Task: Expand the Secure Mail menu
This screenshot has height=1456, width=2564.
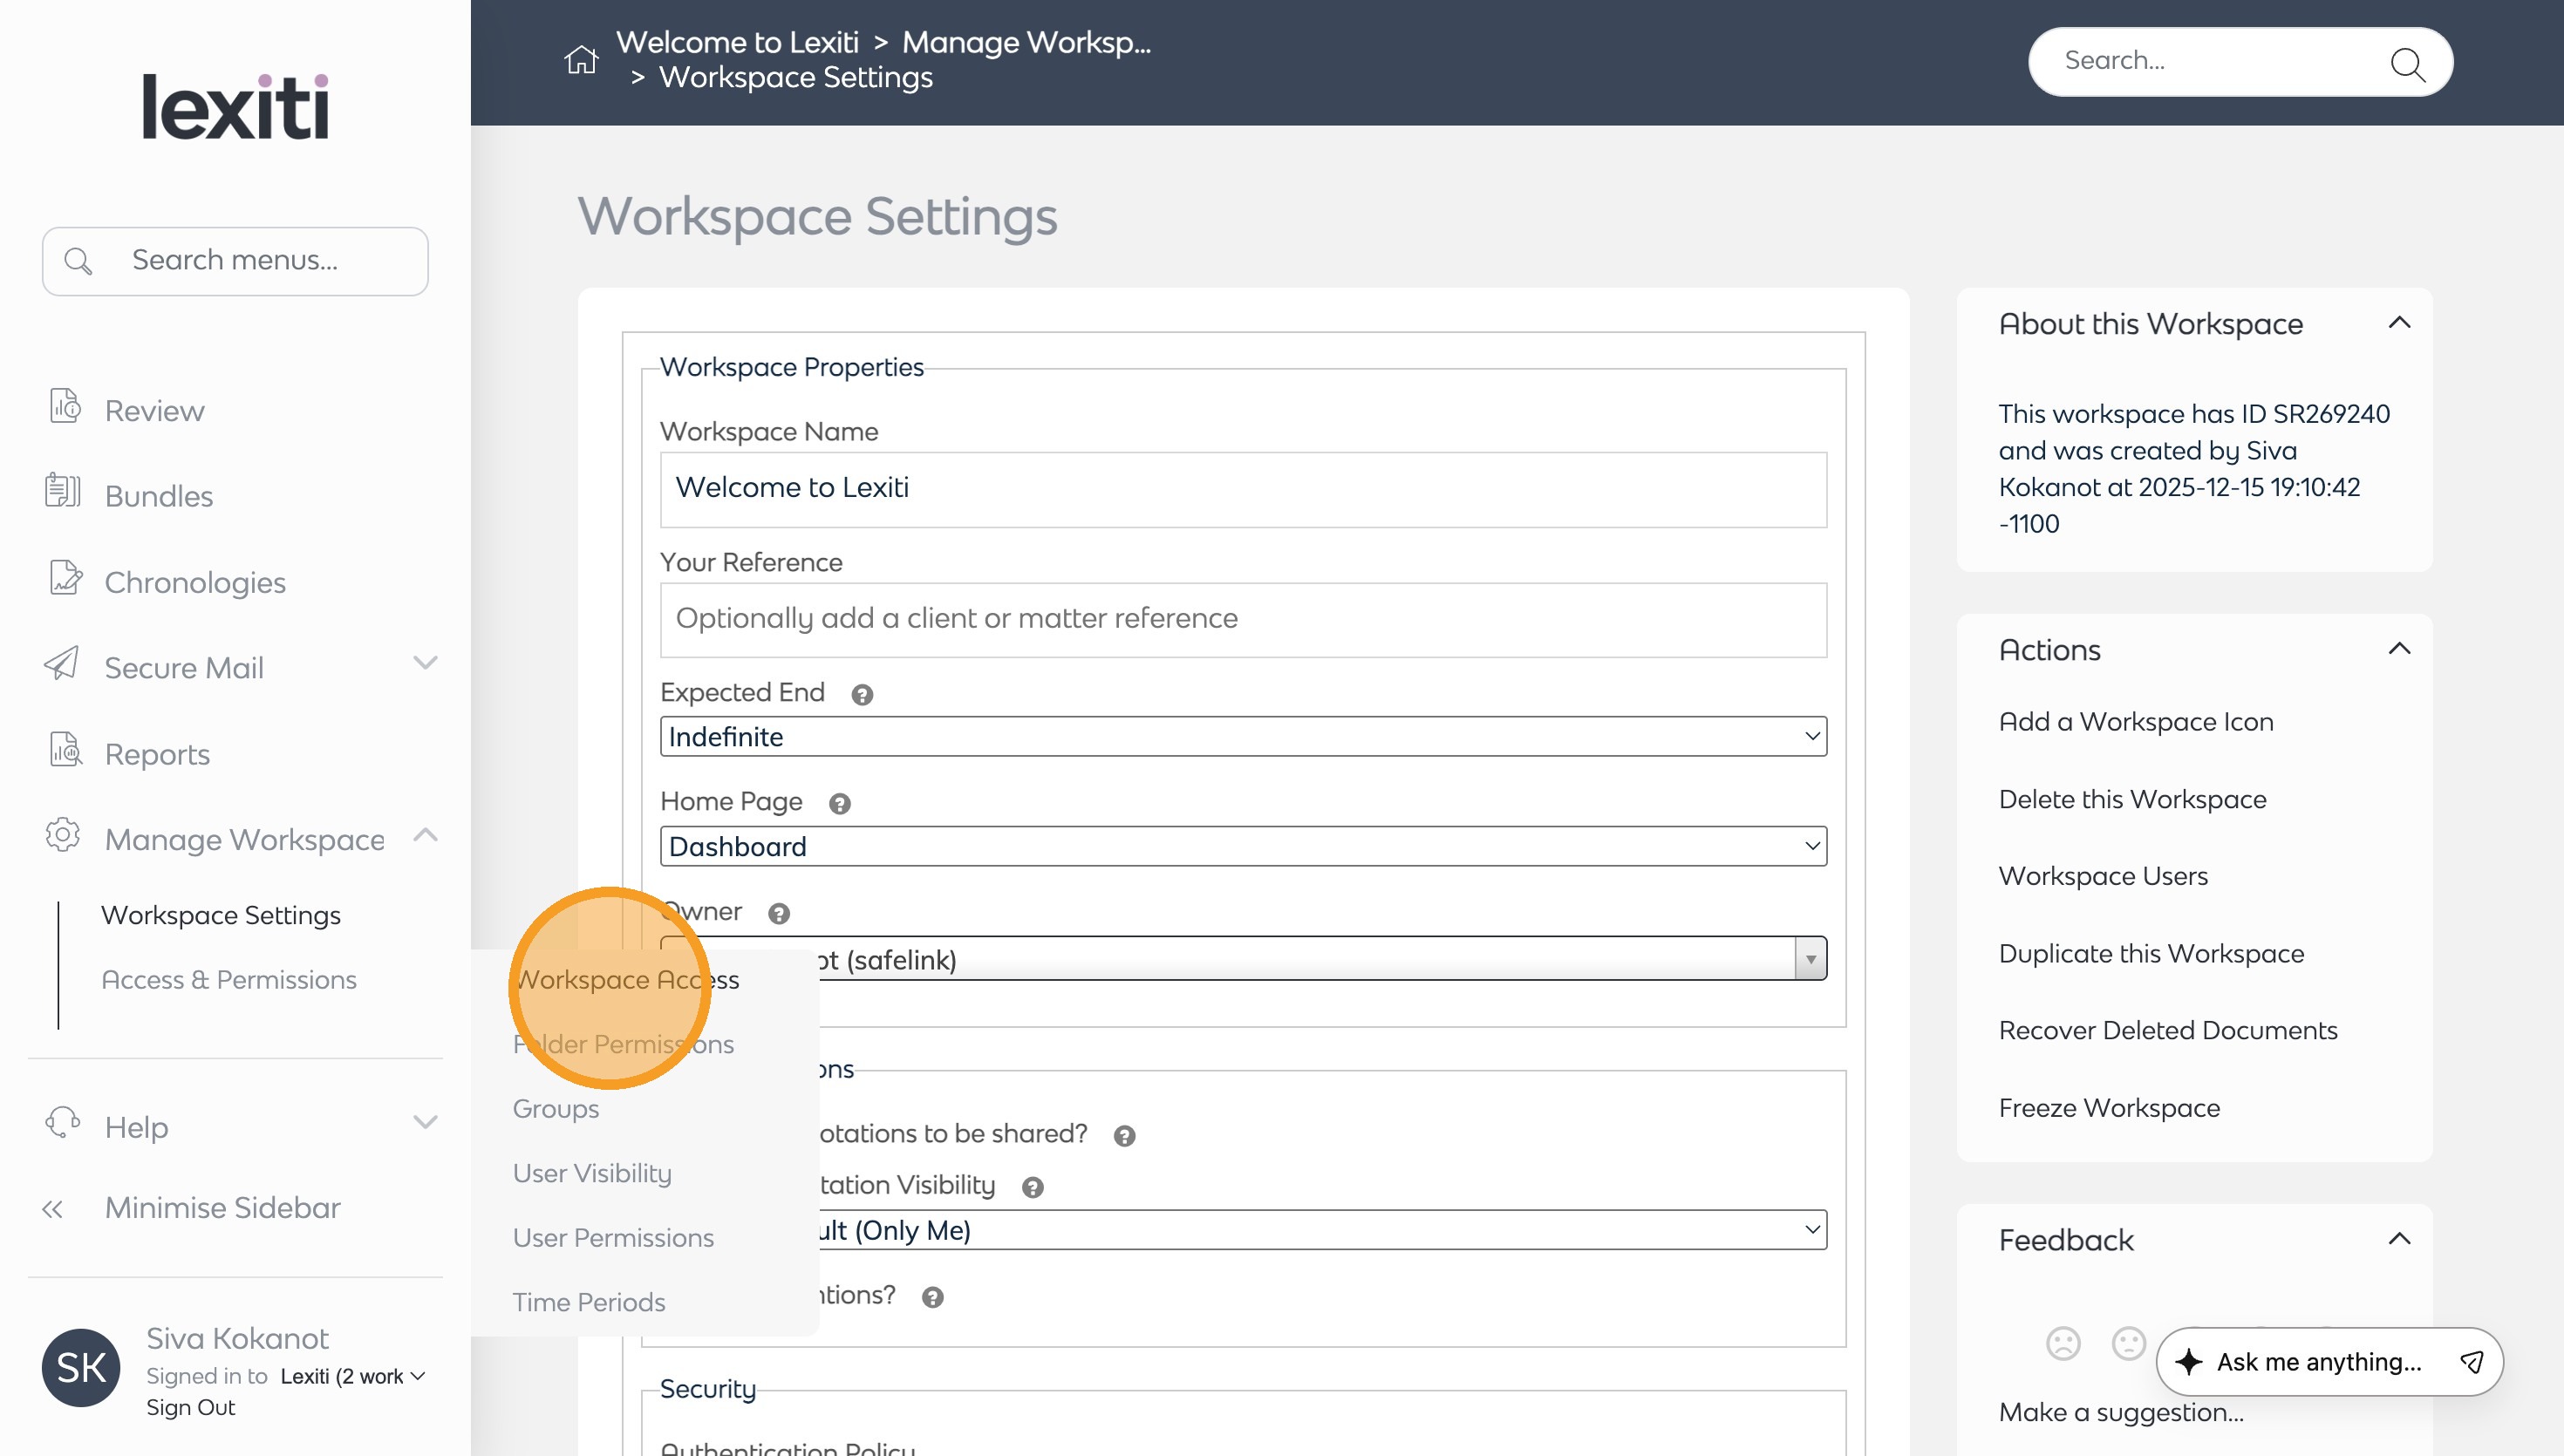Action: (x=425, y=664)
